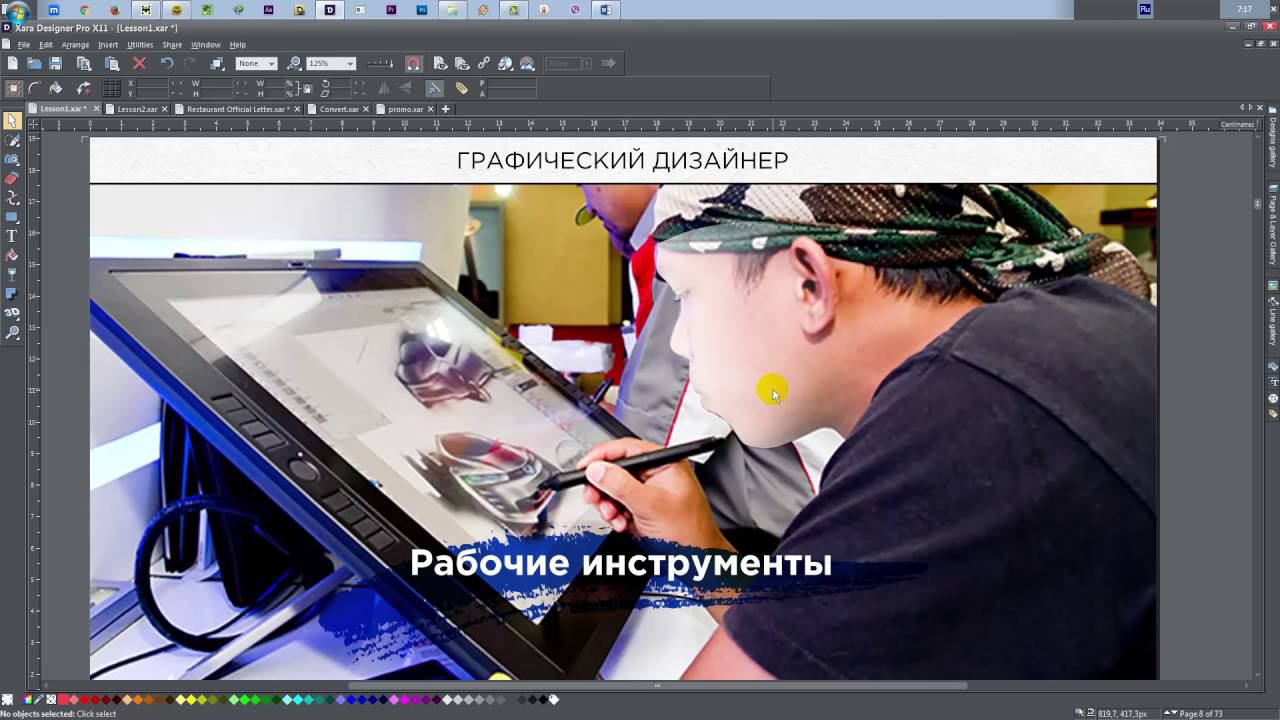
Task: Apply the white swatch at line end
Action: pos(553,700)
